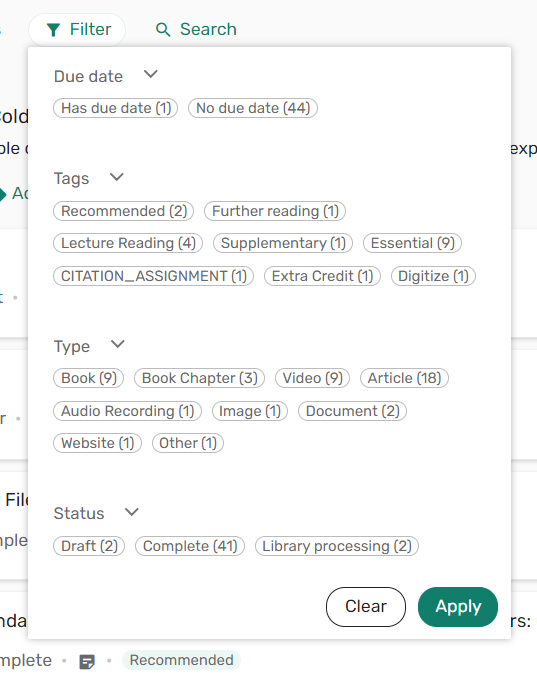Select the Supplementary (1) tag
Image resolution: width=537 pixels, height=675 pixels.
[x=283, y=243]
